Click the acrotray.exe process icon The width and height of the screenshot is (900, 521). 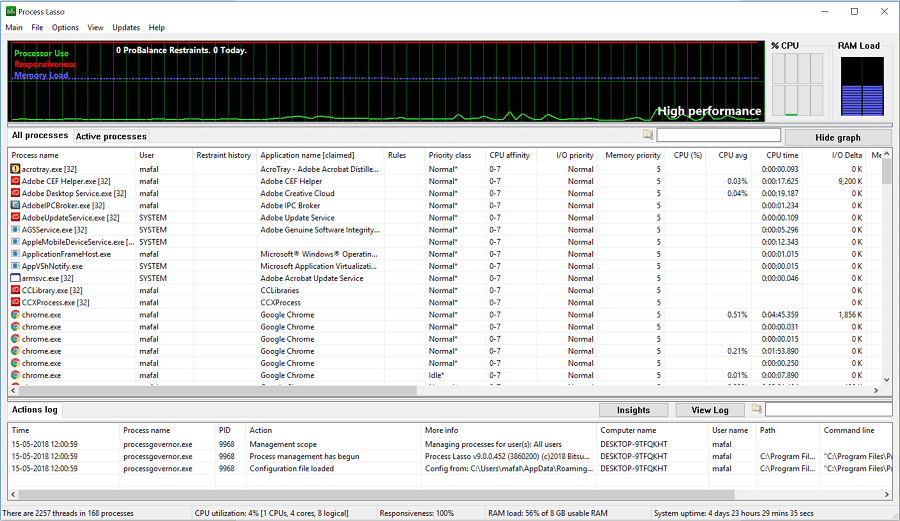coord(15,169)
